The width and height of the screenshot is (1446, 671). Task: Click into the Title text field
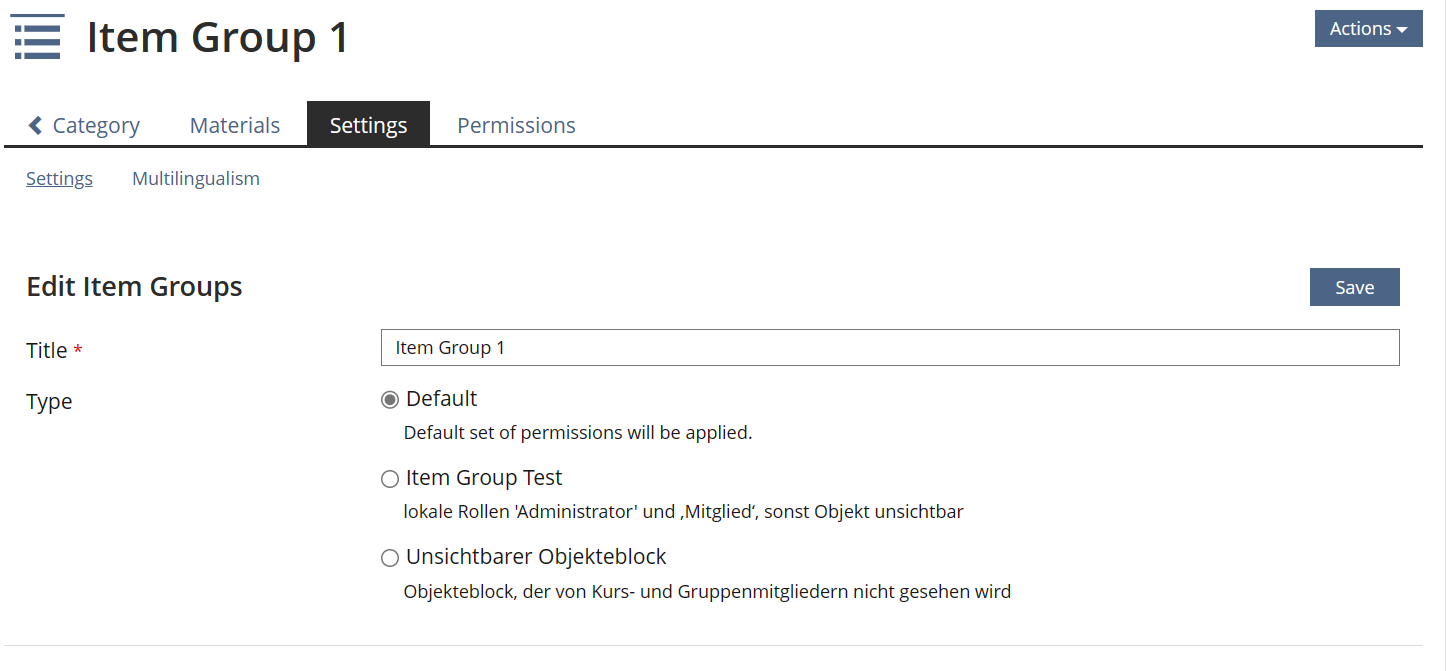[889, 348]
